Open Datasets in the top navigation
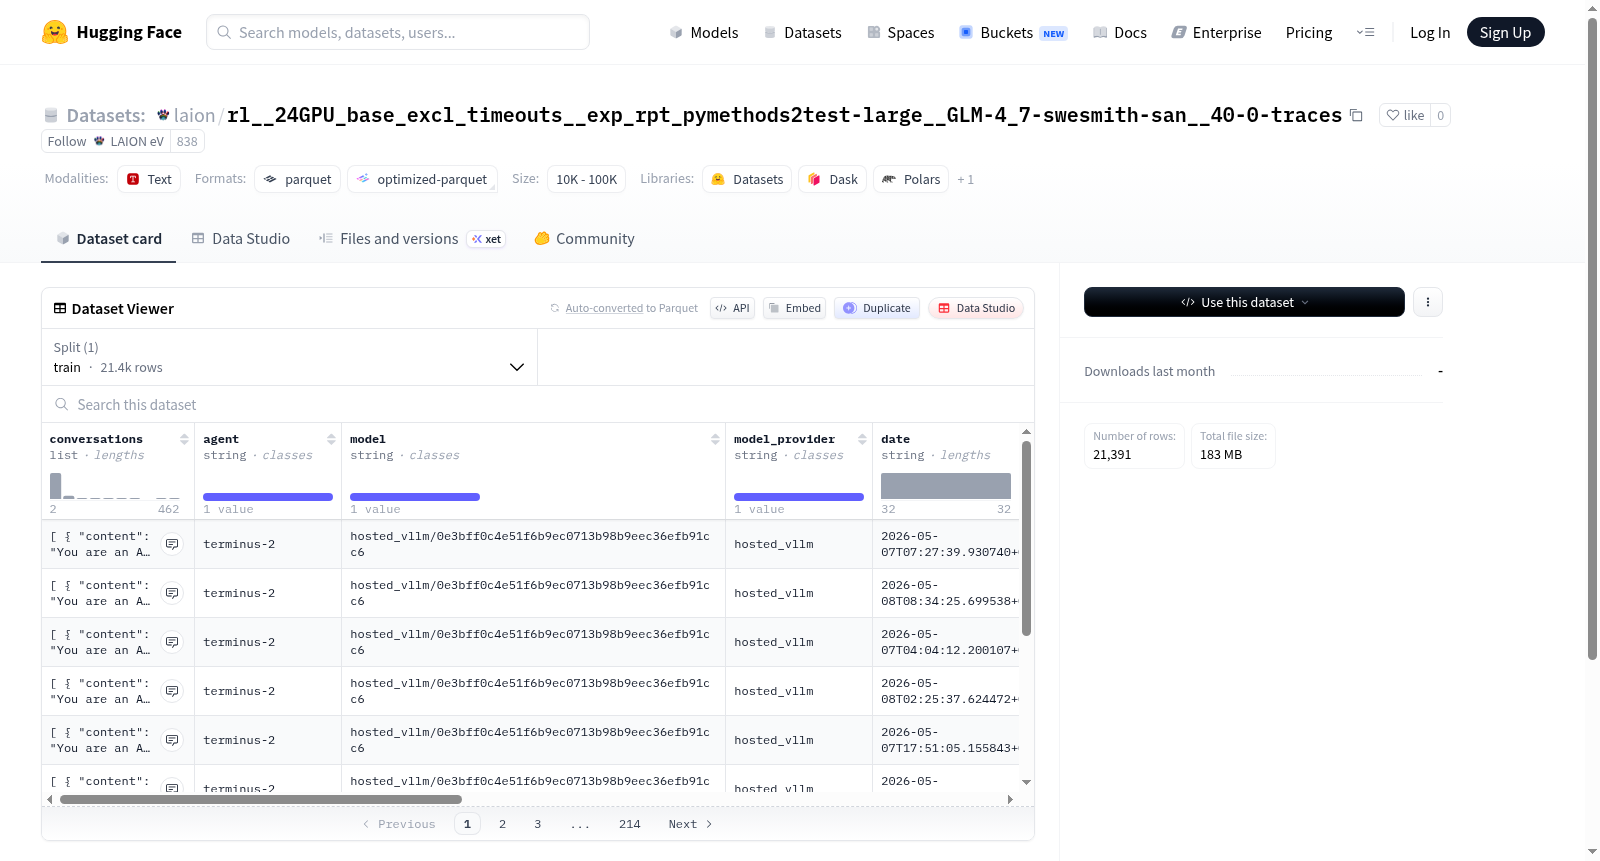1600x861 pixels. [802, 33]
